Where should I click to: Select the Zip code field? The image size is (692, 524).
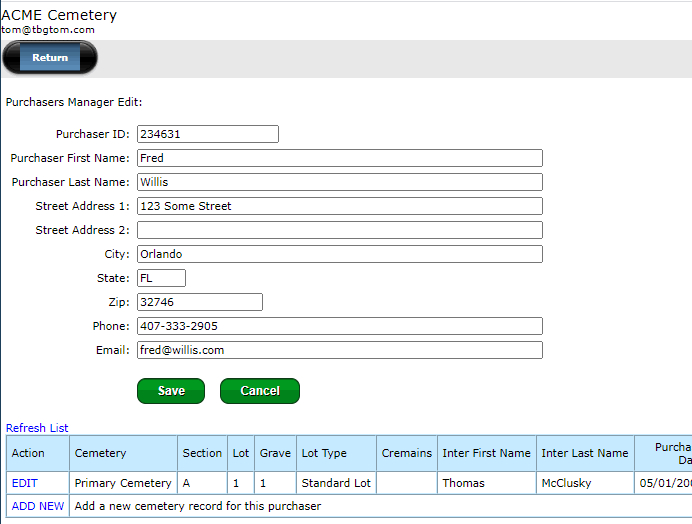click(x=199, y=302)
